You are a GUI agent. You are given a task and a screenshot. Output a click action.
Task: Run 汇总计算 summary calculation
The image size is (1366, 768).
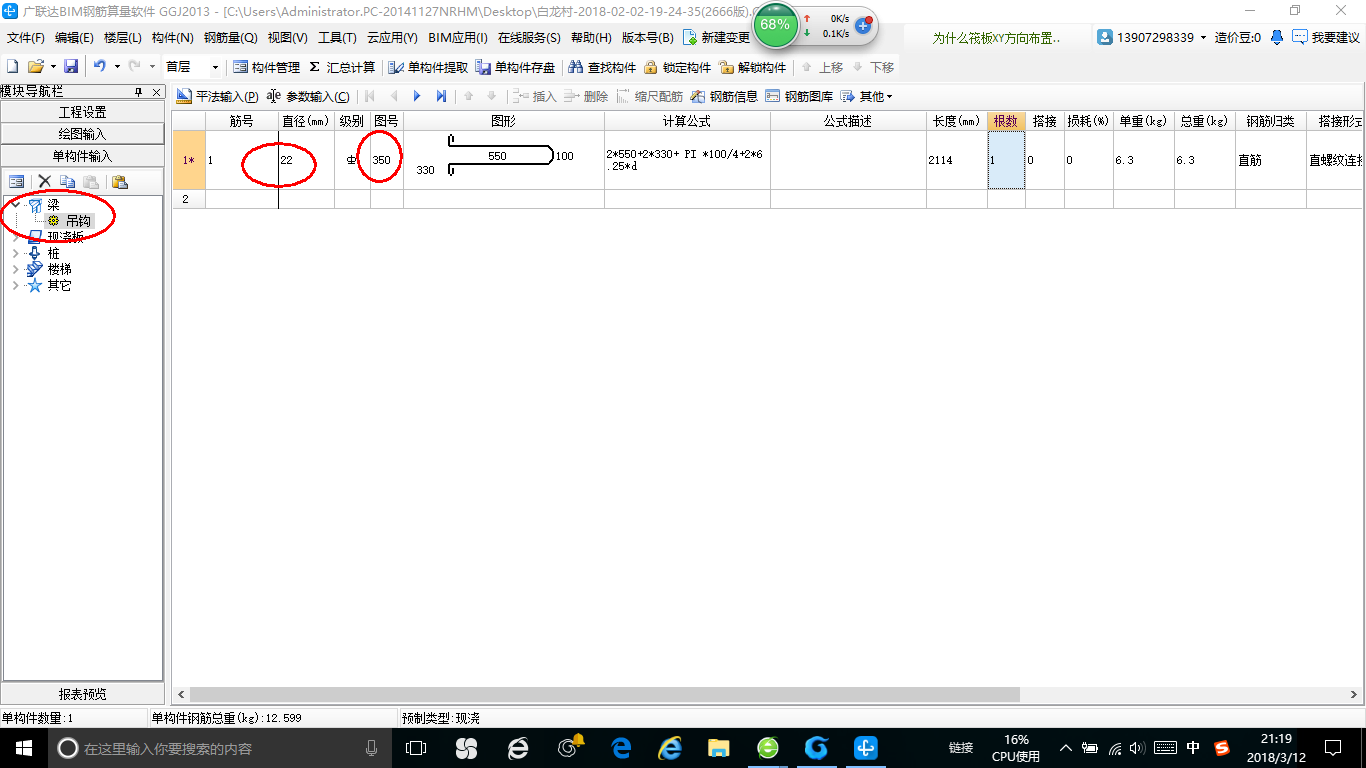pyautogui.click(x=342, y=67)
